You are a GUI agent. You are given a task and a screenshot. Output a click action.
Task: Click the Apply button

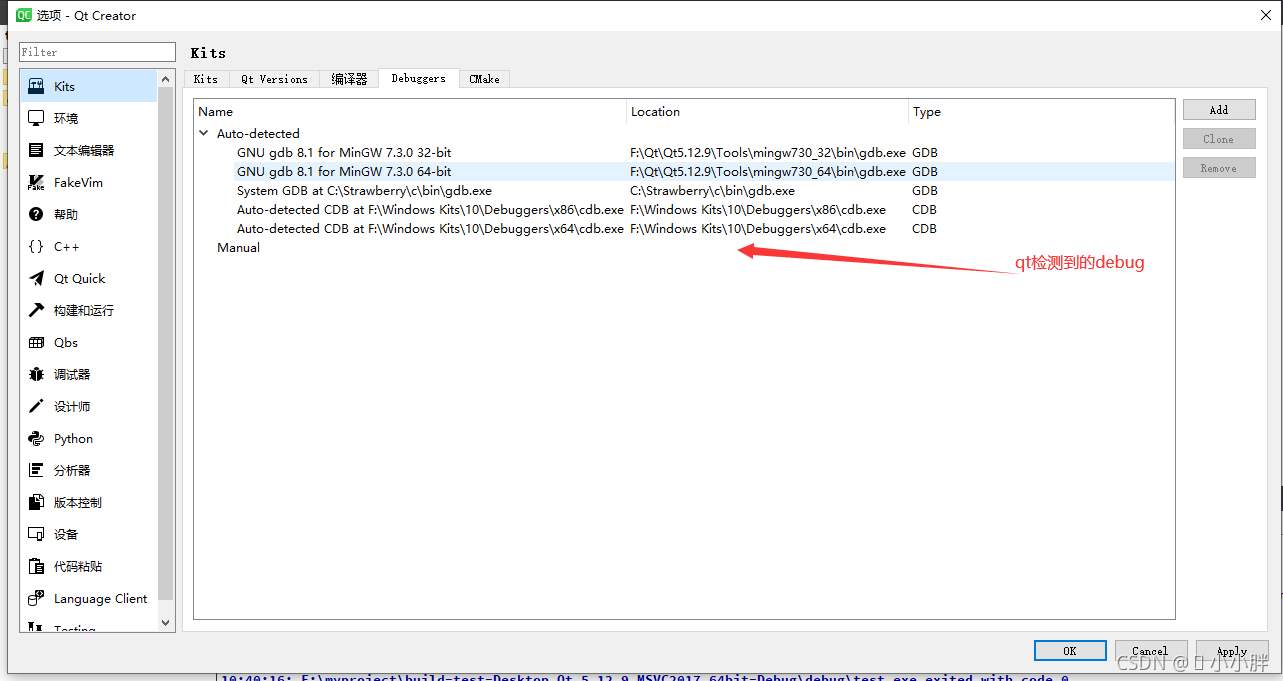click(1232, 651)
